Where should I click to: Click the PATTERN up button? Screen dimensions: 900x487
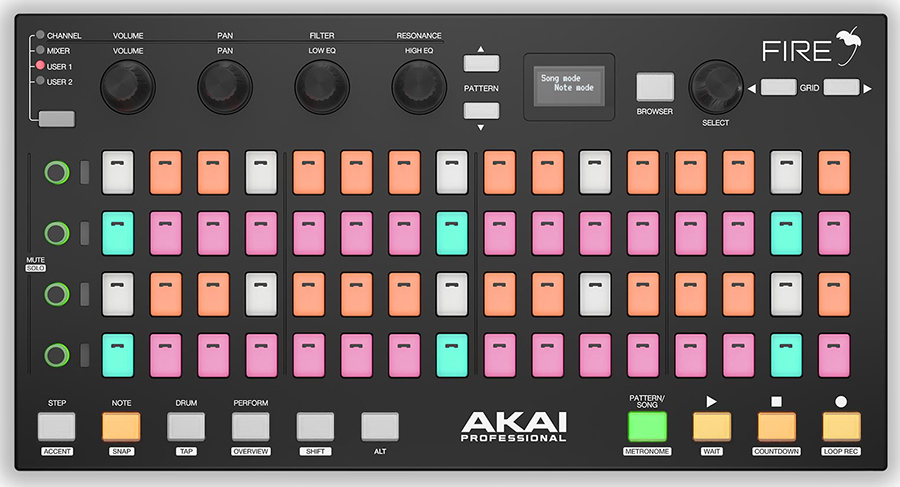pyautogui.click(x=481, y=63)
